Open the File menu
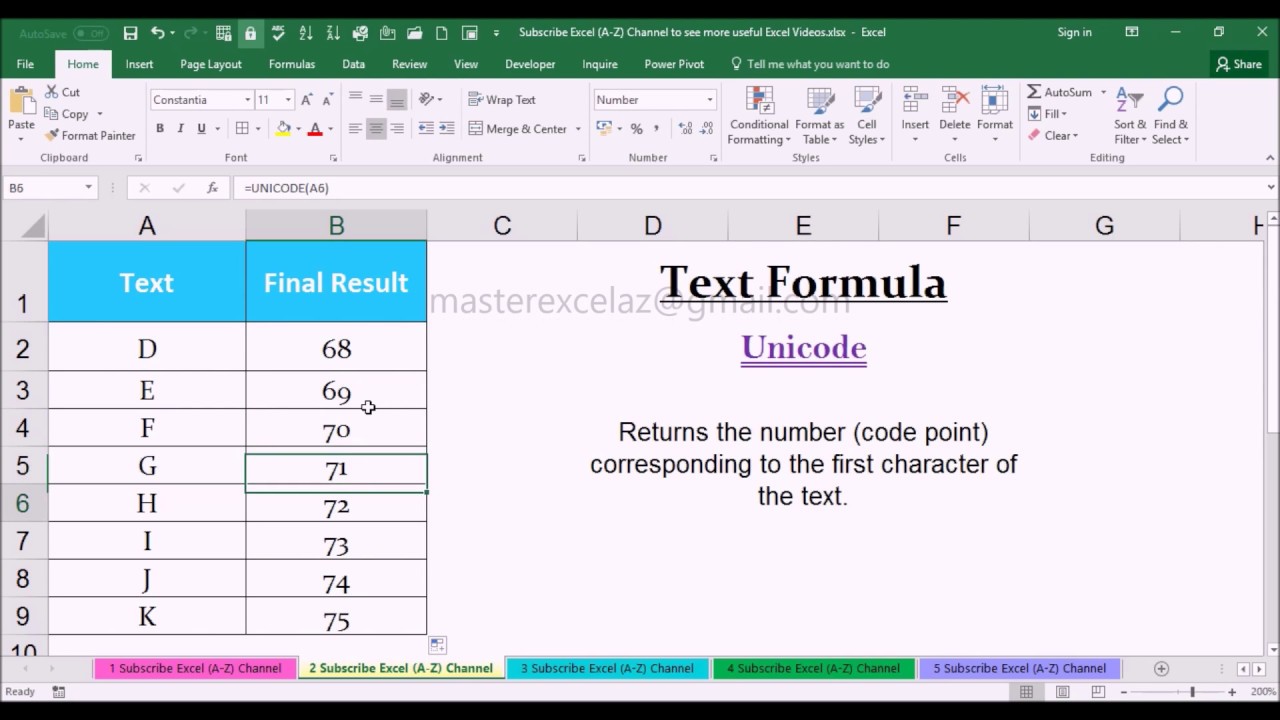This screenshot has width=1280, height=720. pyautogui.click(x=25, y=64)
